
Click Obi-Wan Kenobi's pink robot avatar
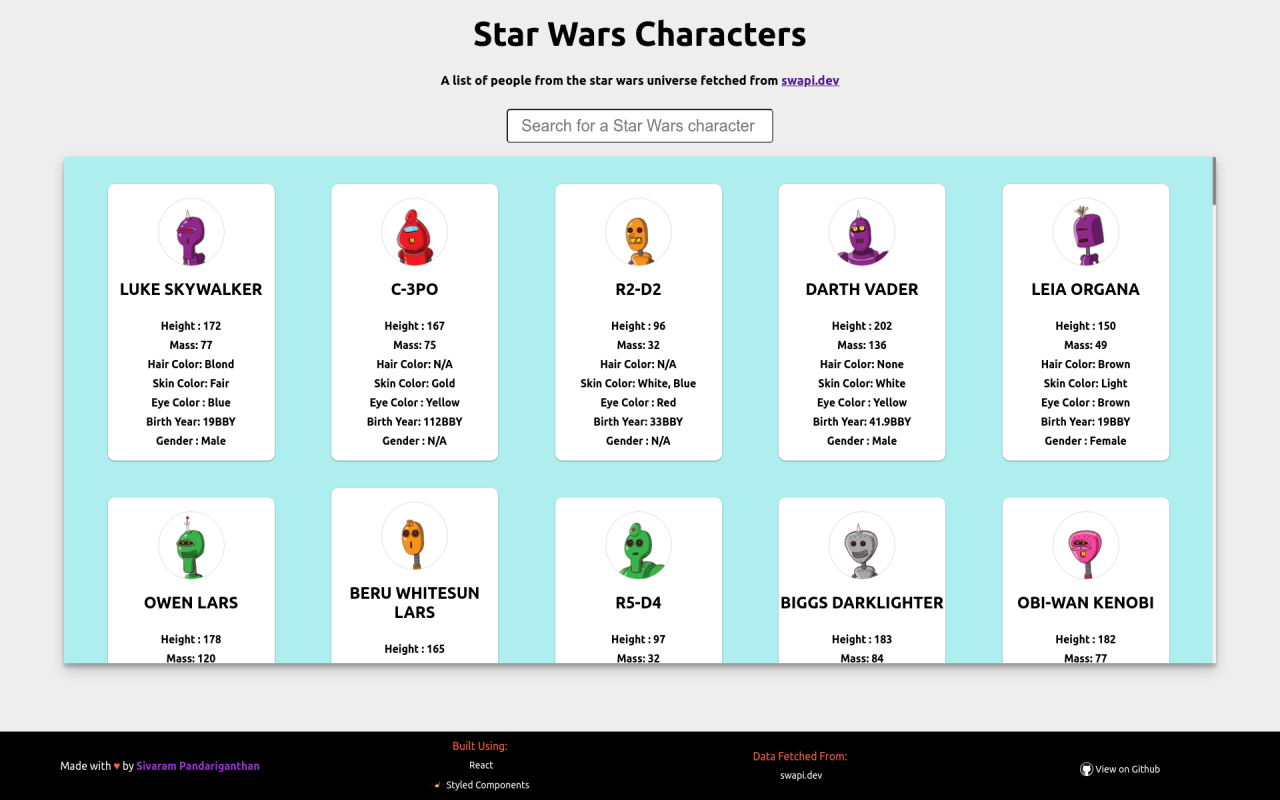click(x=1086, y=545)
